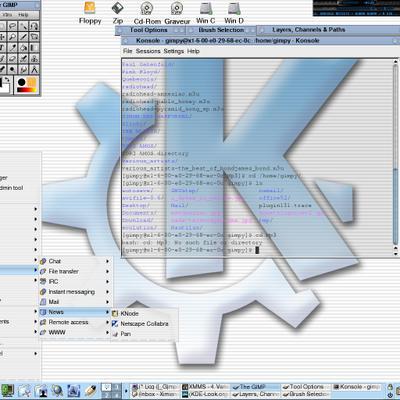Image resolution: width=400 pixels, height=400 pixels.
Task: Select the bucket fill tool
Action: [x=23, y=48]
